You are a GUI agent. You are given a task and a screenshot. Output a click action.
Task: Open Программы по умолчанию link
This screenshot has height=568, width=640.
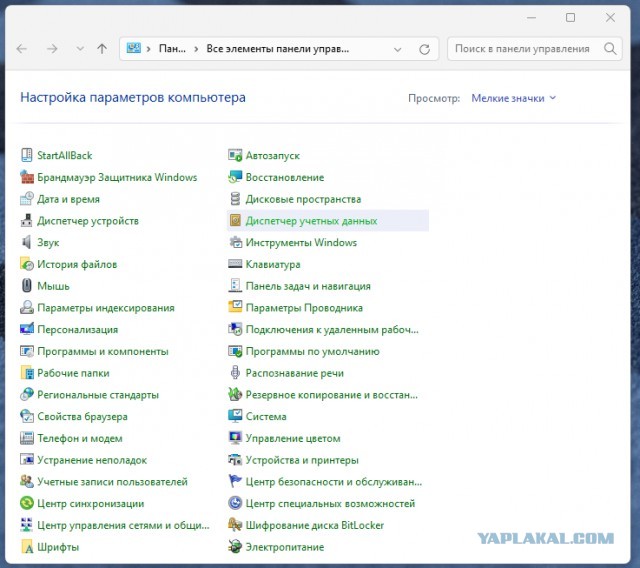[313, 351]
